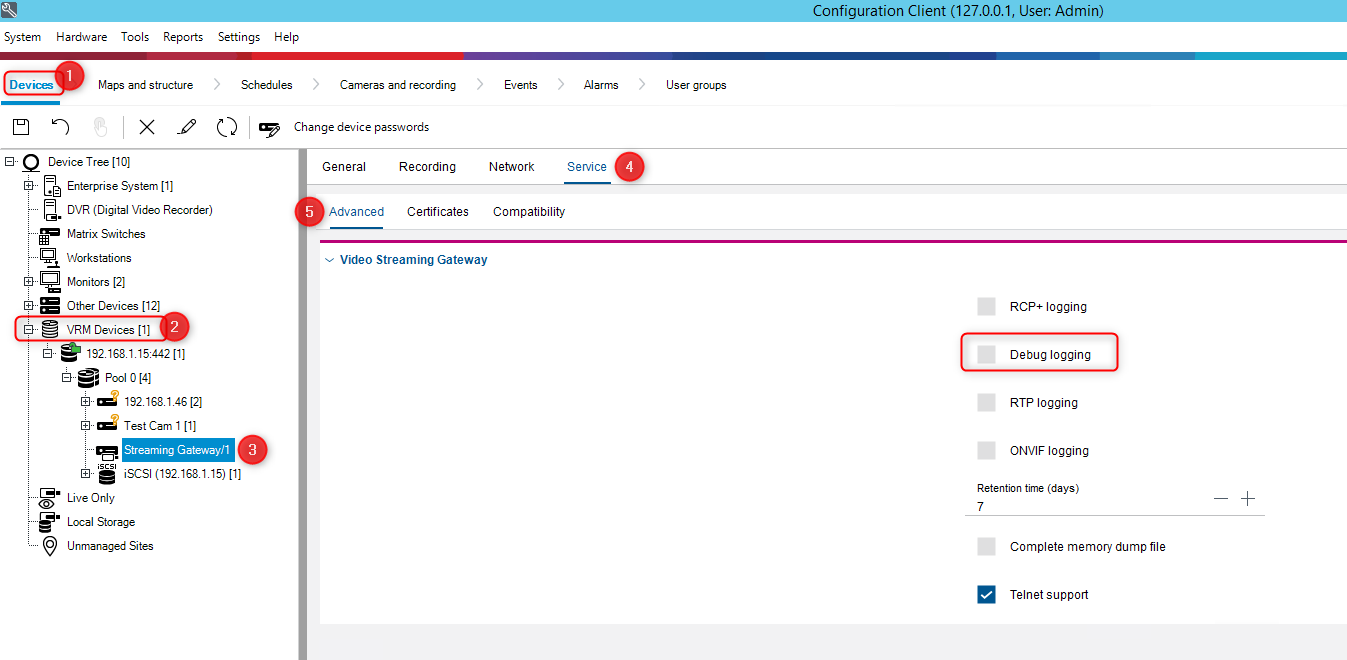The height and width of the screenshot is (660, 1347).
Task: Click the Matrix Switches icon in tree
Action: [x=50, y=234]
